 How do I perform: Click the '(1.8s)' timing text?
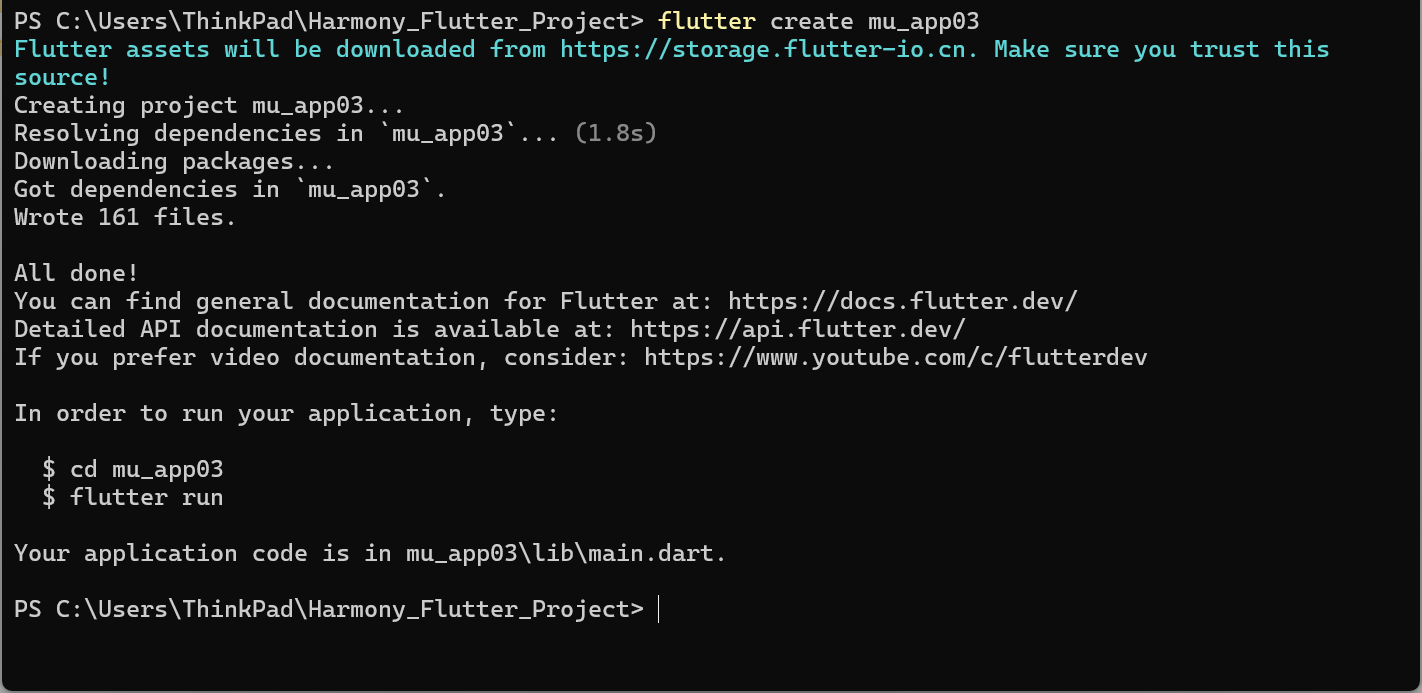[x=616, y=133]
